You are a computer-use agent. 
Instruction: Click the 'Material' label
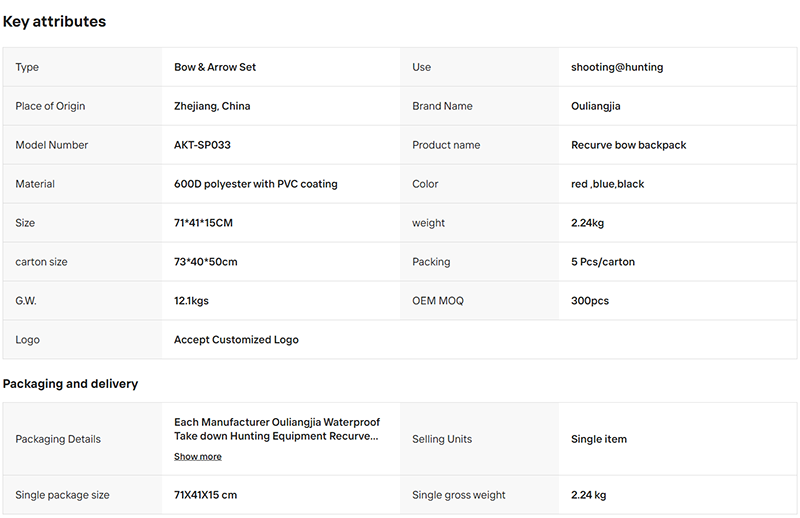pyautogui.click(x=35, y=184)
